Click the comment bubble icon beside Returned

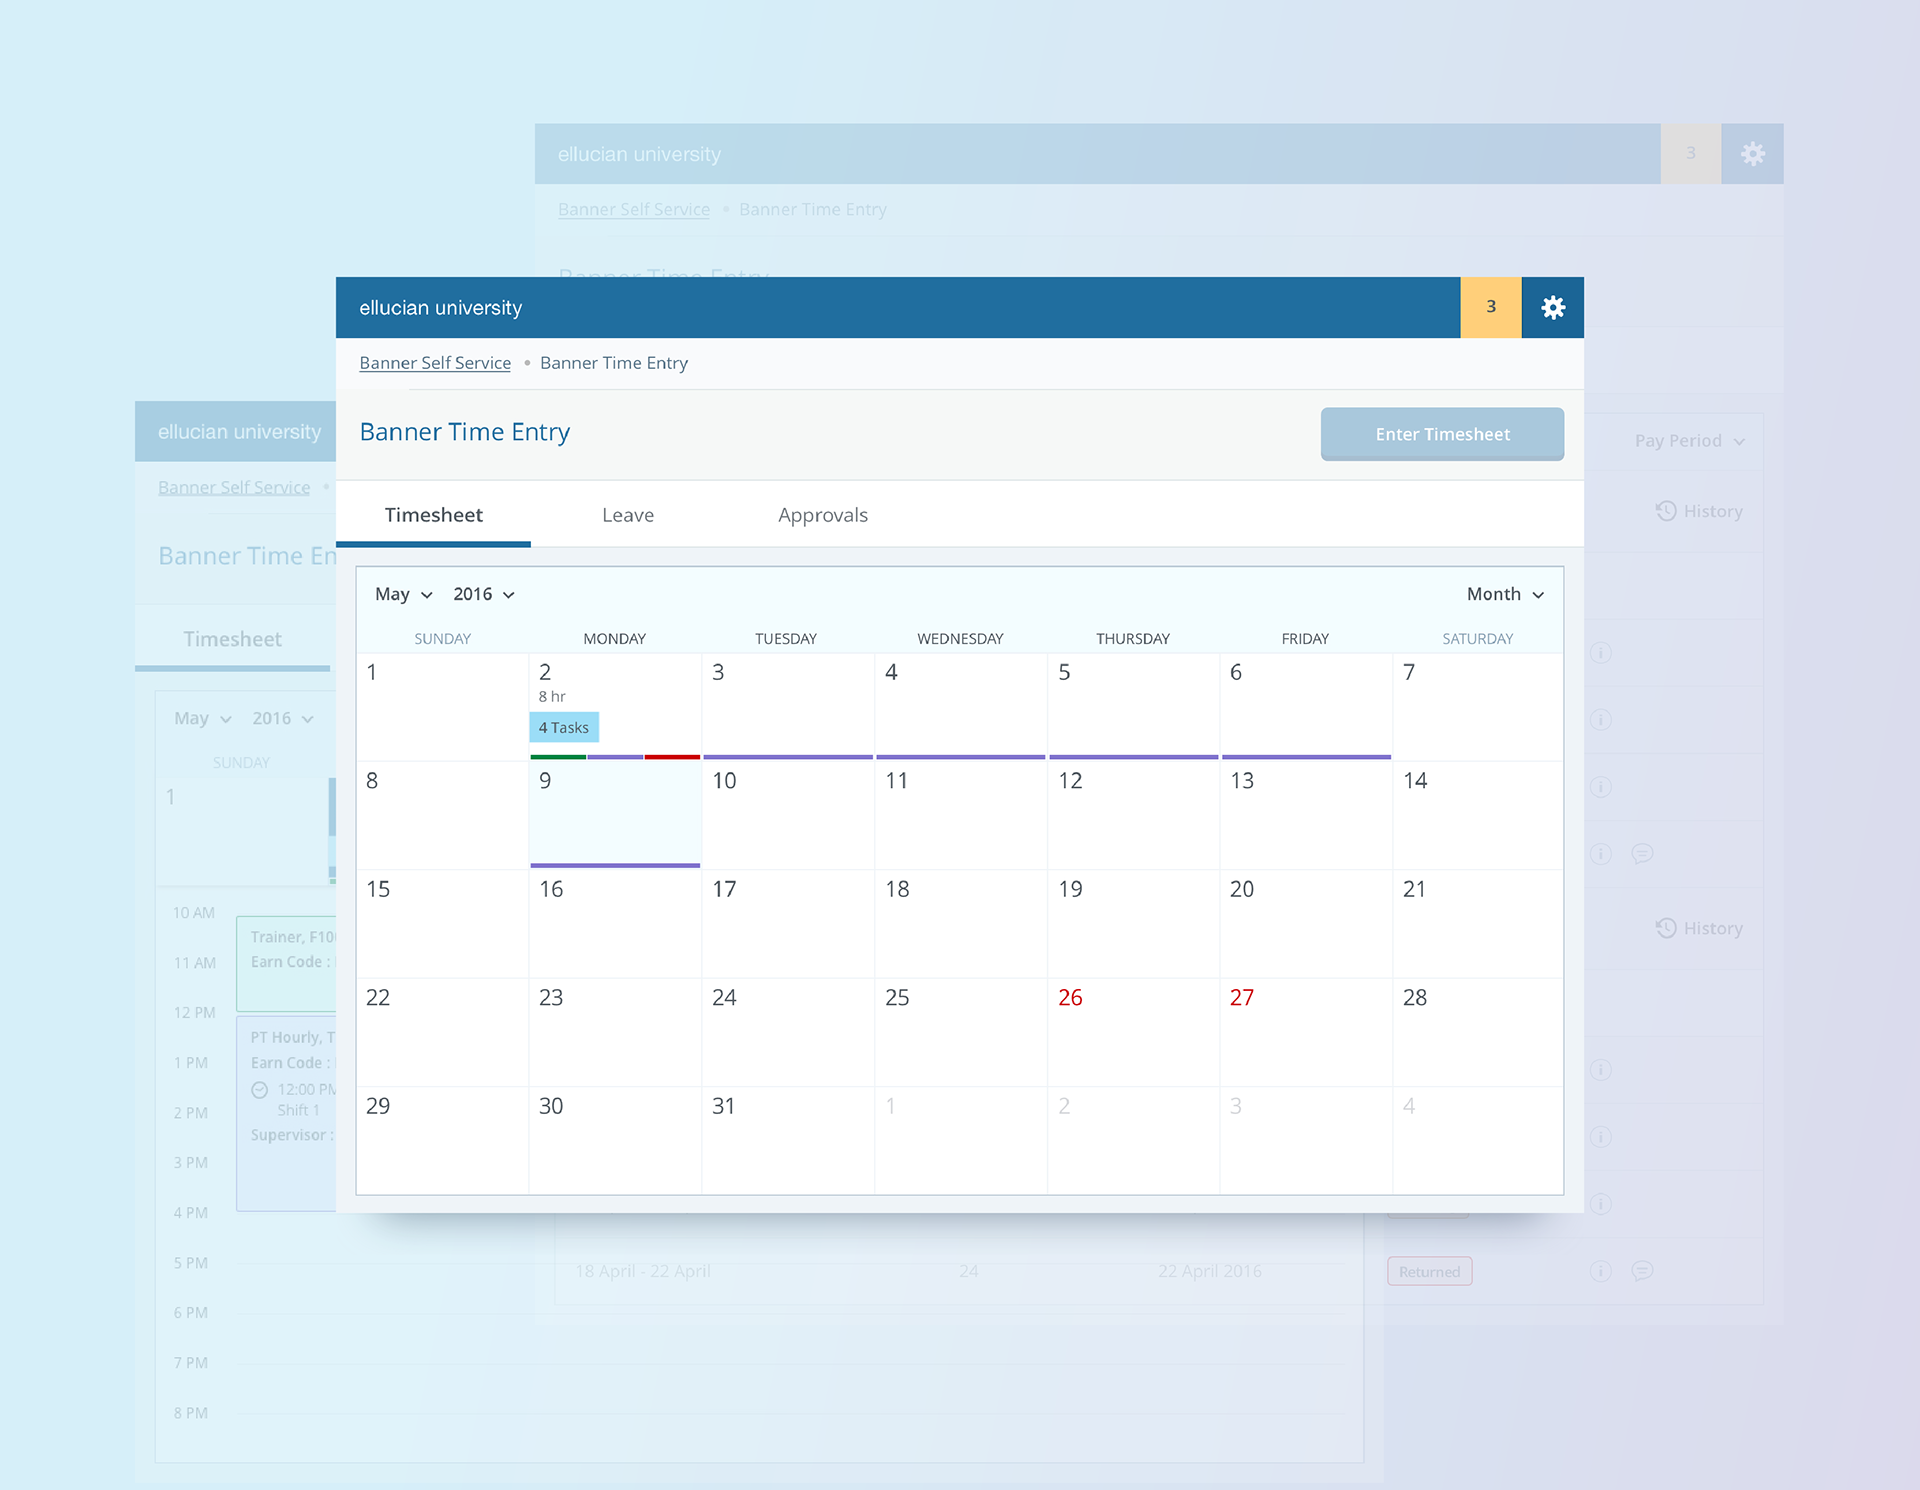coord(1642,1271)
